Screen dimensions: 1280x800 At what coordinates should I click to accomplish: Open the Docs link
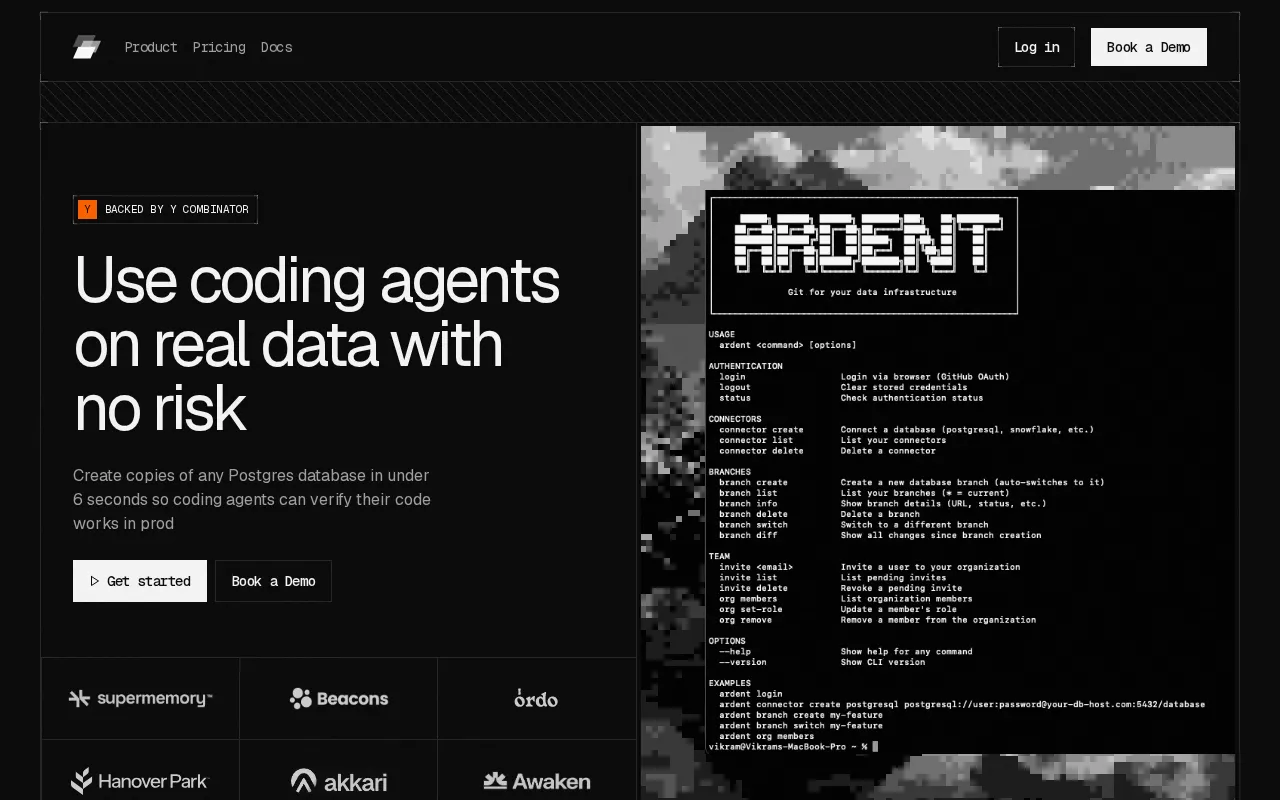point(276,47)
